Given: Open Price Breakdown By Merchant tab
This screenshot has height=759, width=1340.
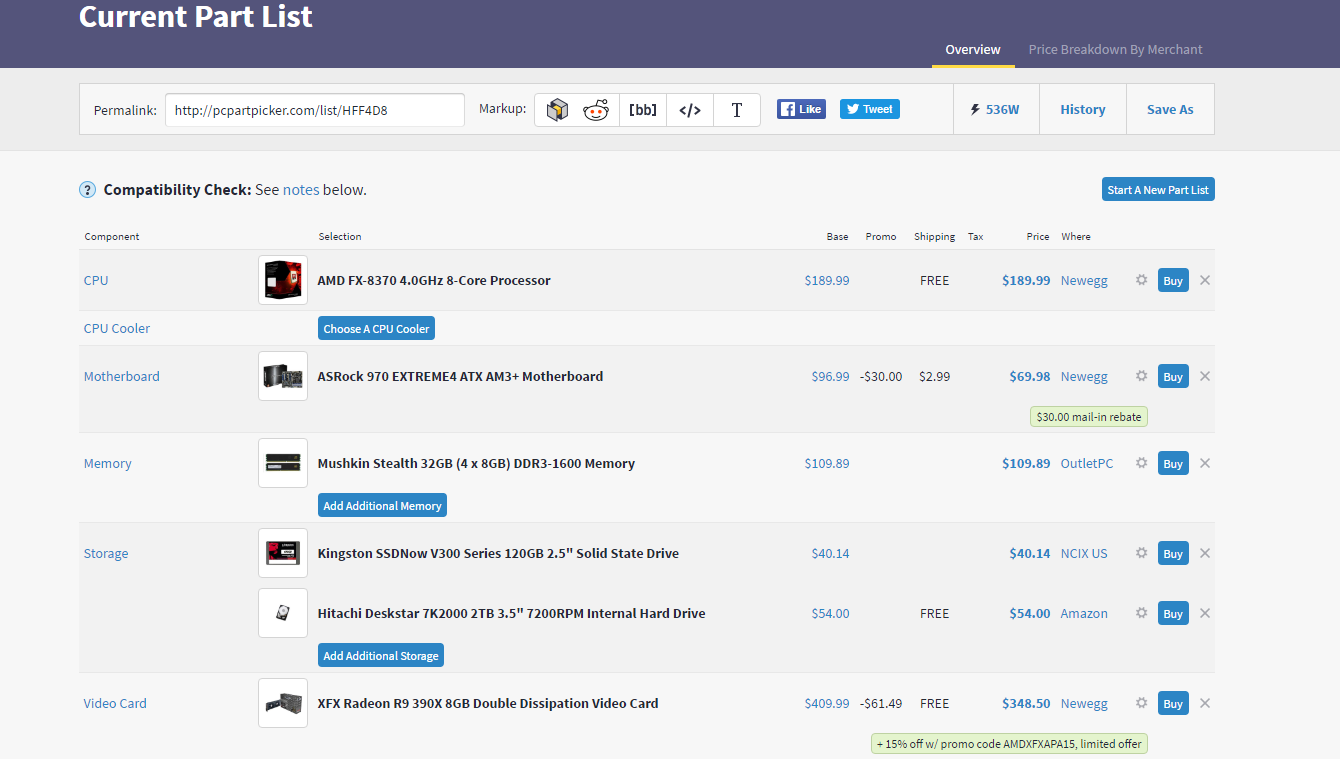Looking at the screenshot, I should pyautogui.click(x=1115, y=50).
